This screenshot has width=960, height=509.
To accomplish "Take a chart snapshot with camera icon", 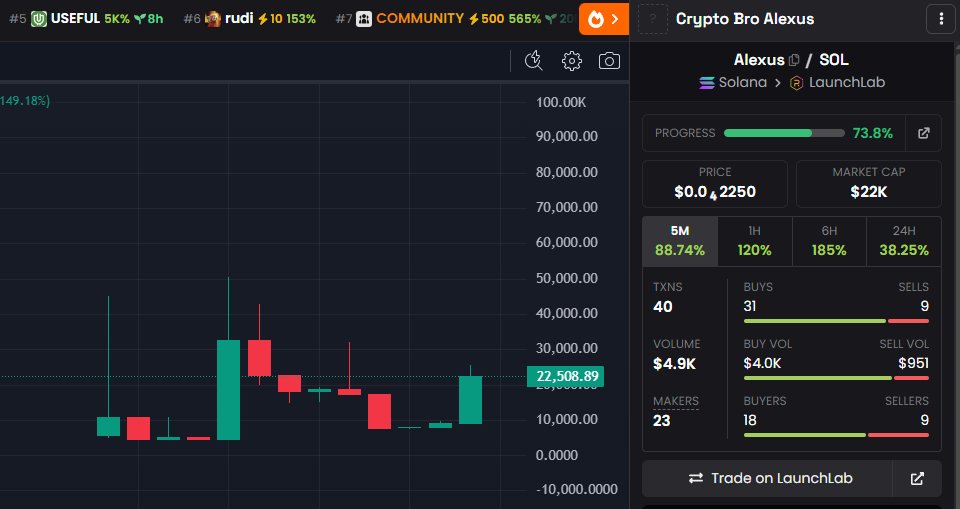I will 609,61.
